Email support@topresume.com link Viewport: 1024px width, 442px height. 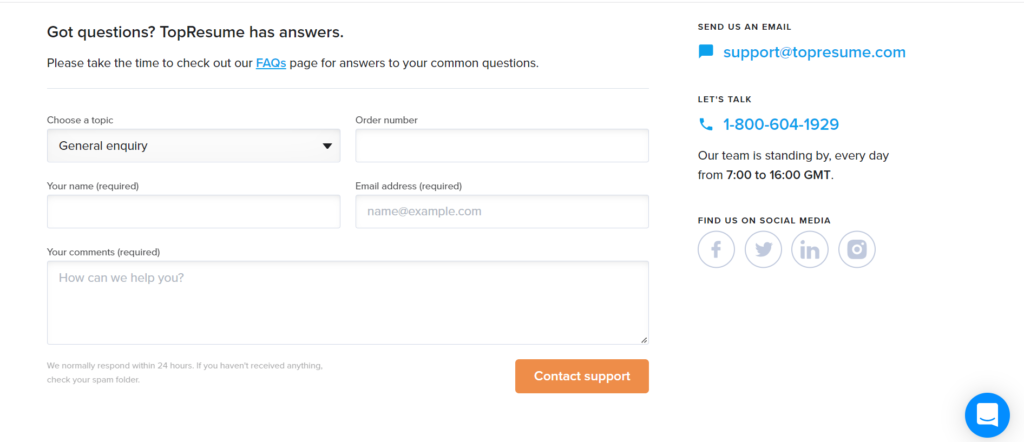pos(814,52)
